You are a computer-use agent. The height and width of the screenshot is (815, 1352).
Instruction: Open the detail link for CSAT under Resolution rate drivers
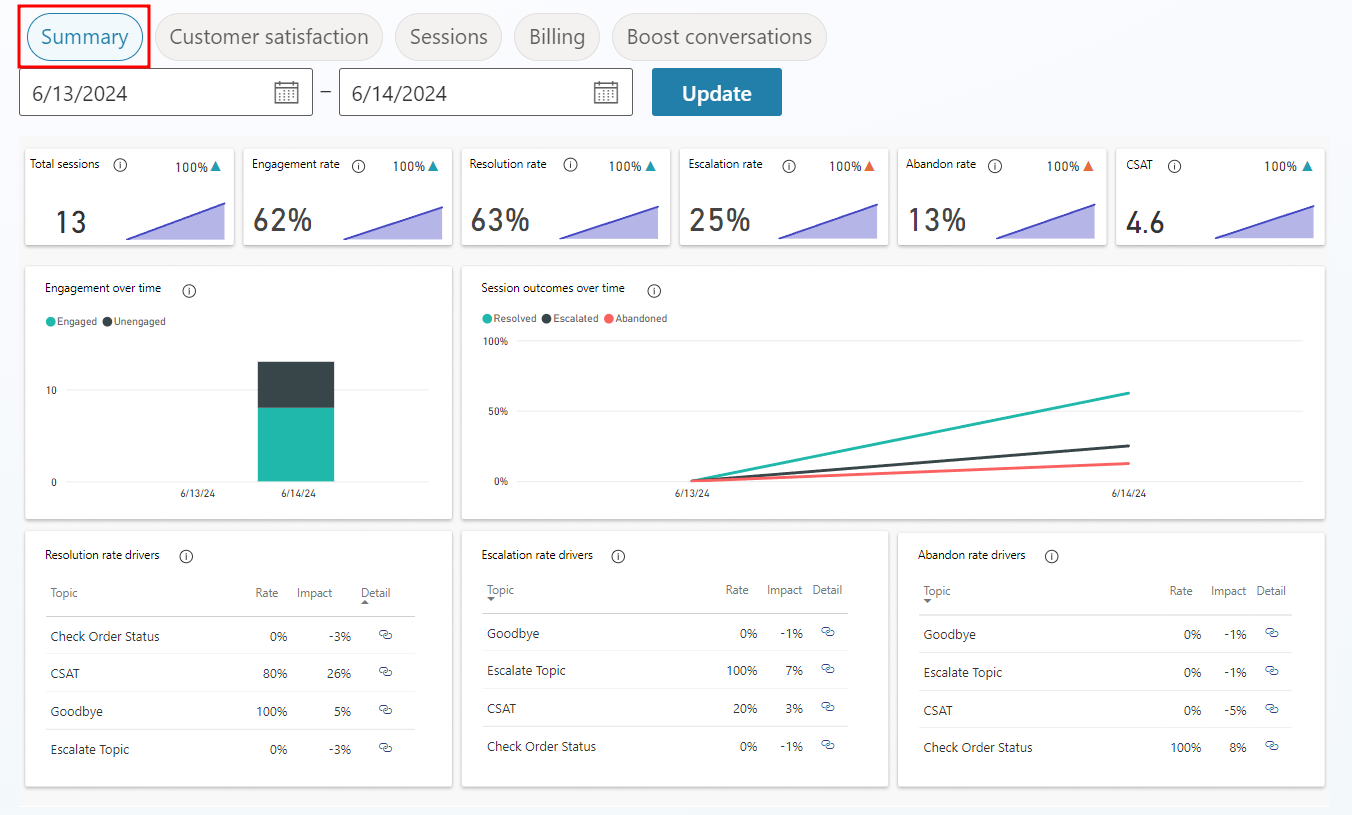click(385, 673)
